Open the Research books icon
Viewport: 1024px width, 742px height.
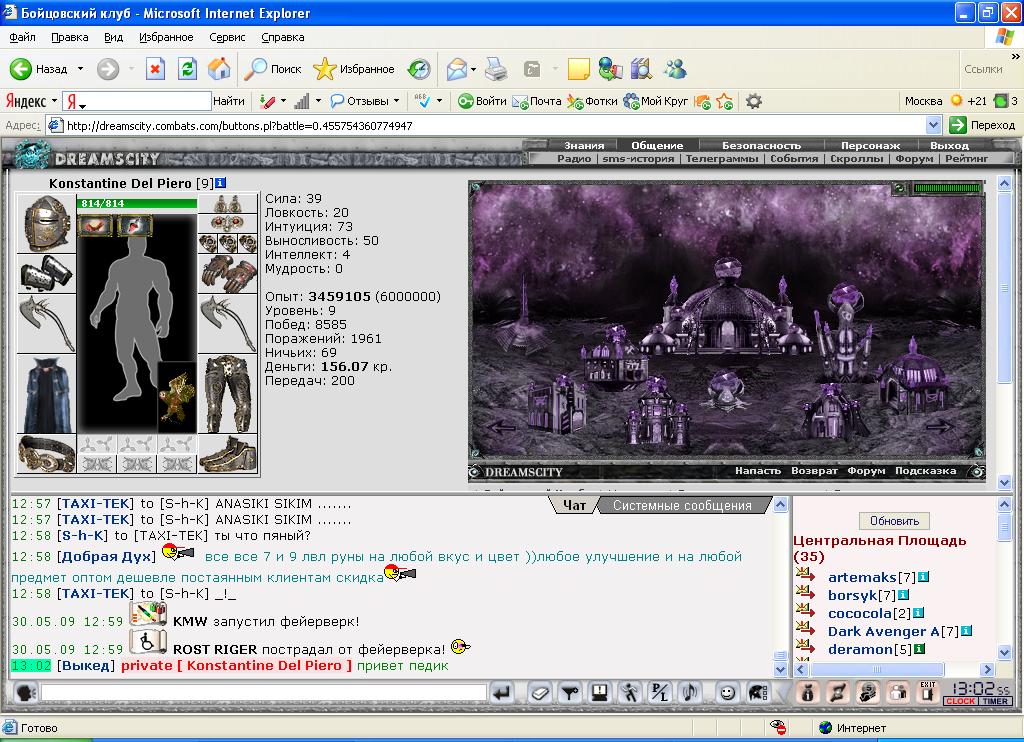[x=641, y=69]
